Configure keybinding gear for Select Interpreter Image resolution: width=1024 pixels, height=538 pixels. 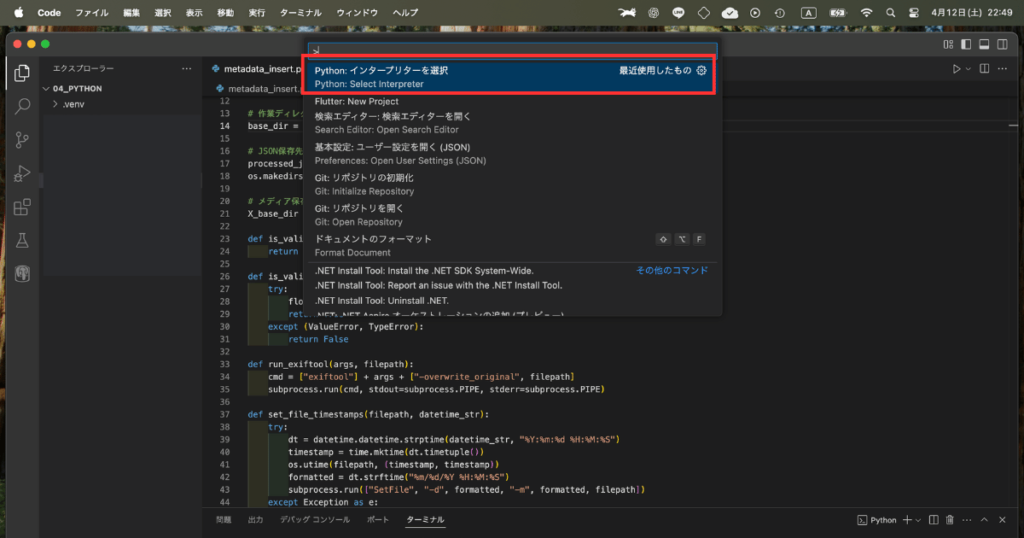click(701, 71)
